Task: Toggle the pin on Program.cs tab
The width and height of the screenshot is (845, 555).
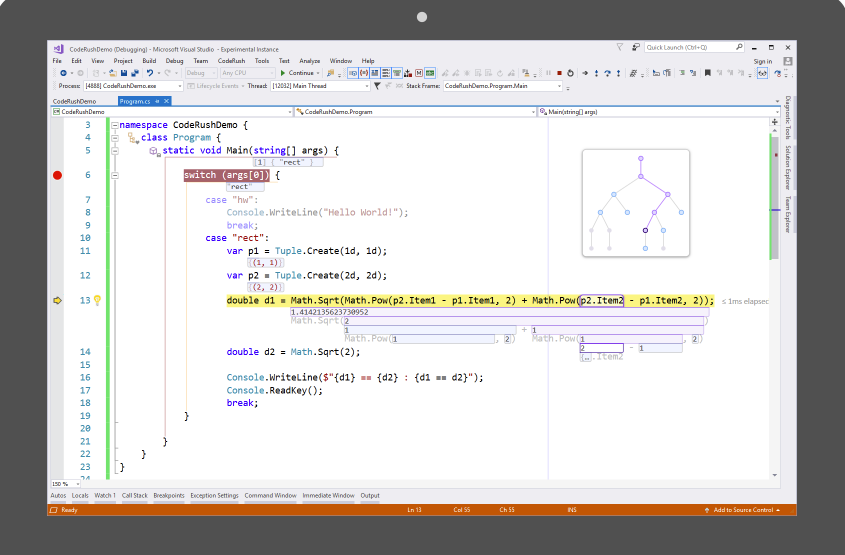Action: pyautogui.click(x=157, y=101)
